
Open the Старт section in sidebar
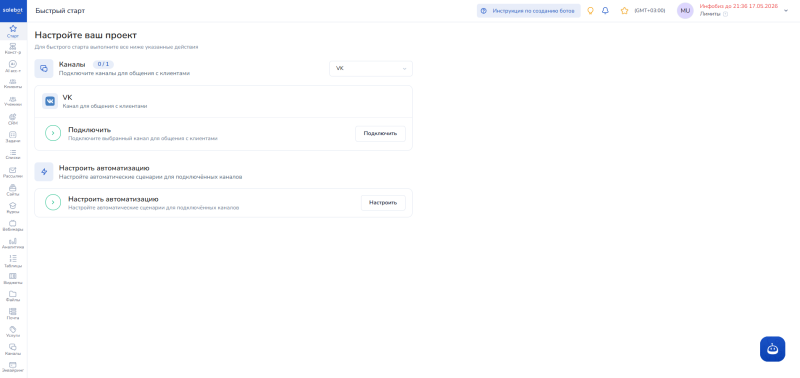pyautogui.click(x=13, y=32)
